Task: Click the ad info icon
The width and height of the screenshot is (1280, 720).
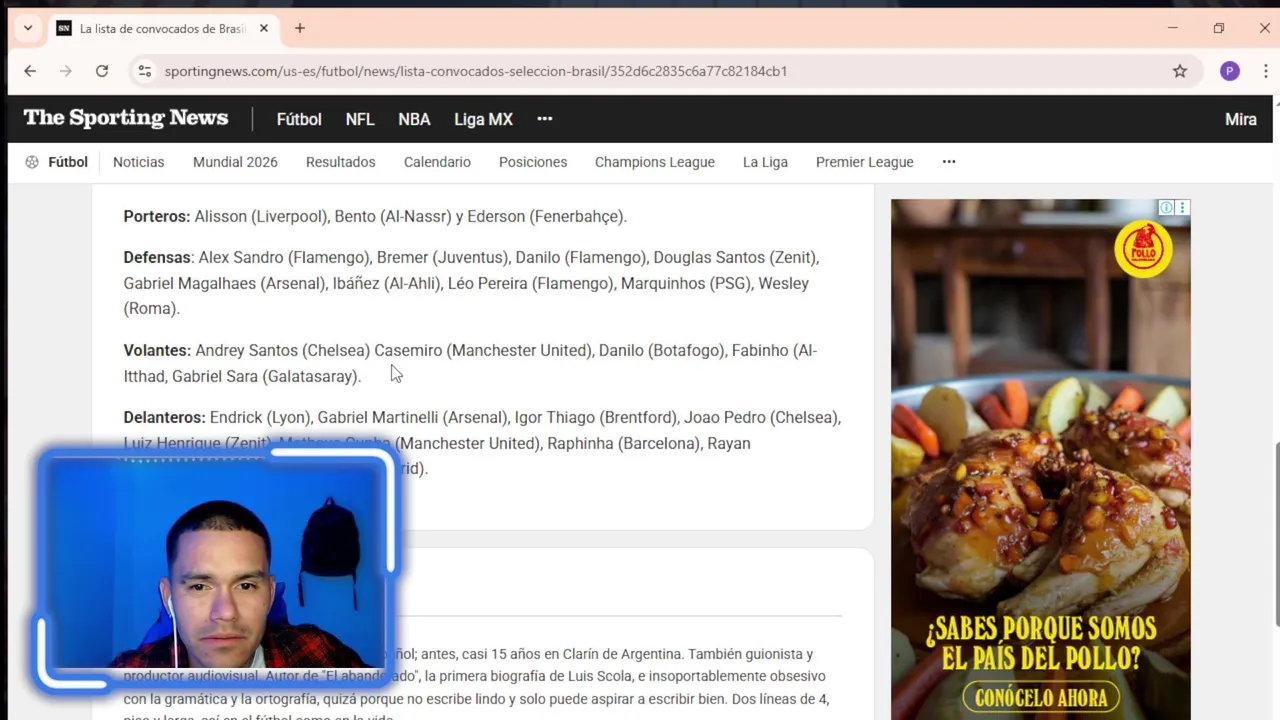Action: pos(1166,207)
